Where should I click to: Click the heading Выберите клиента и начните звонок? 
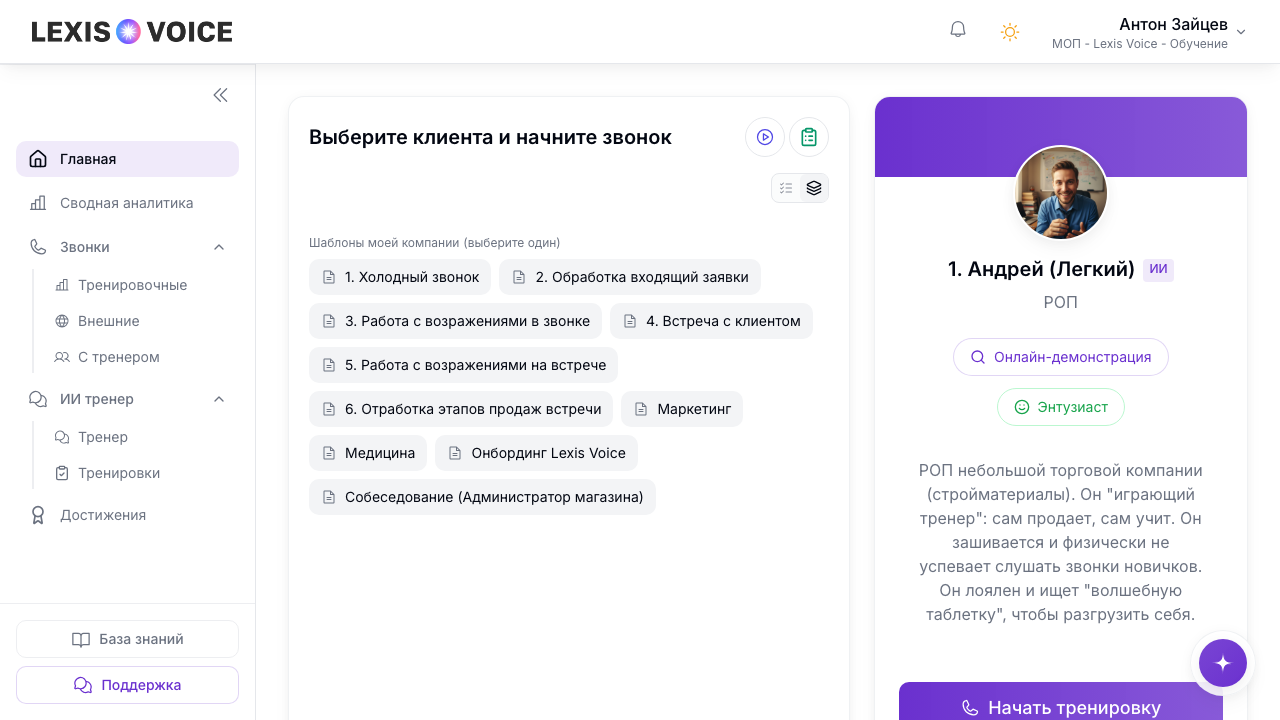tap(490, 137)
